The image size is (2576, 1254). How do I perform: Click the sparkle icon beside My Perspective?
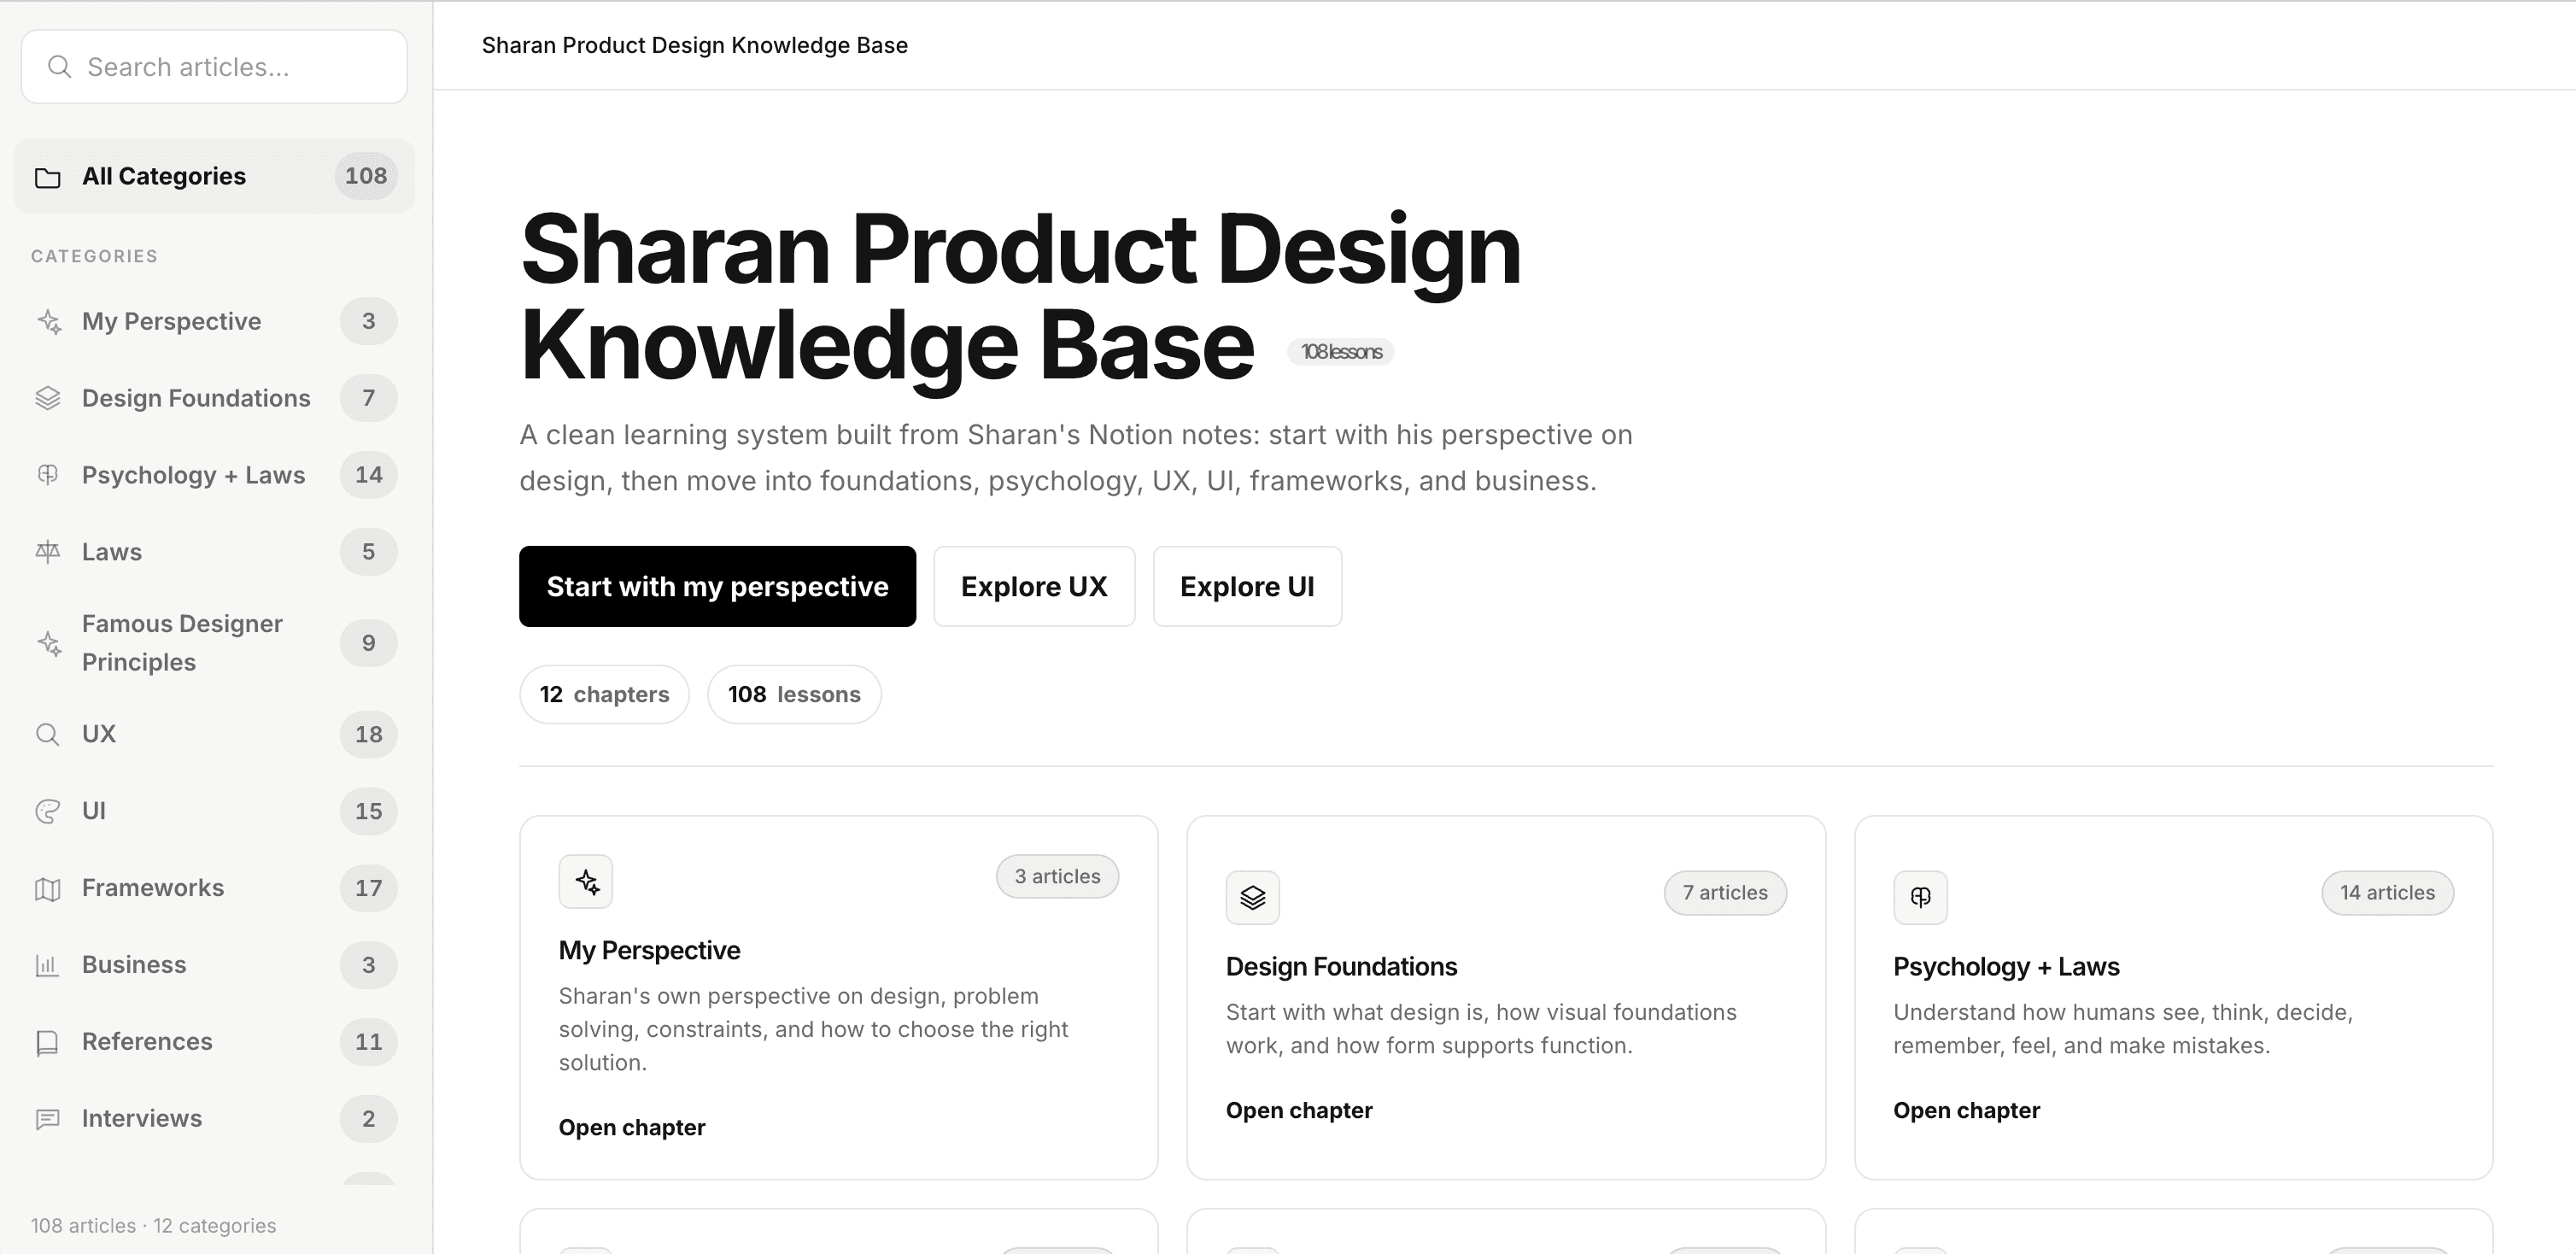click(x=48, y=321)
